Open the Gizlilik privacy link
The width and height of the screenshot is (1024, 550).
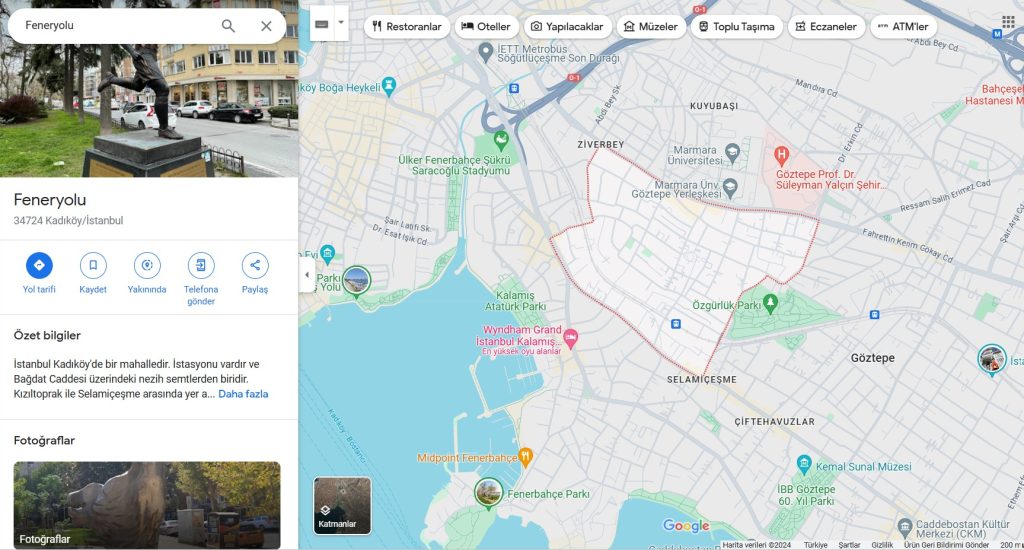(882, 545)
